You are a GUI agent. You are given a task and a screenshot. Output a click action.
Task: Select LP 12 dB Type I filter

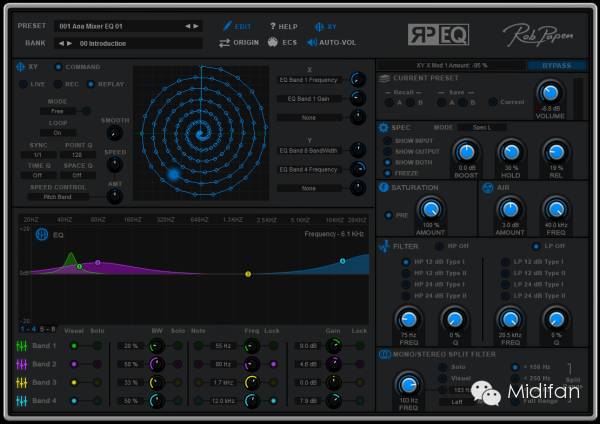[505, 262]
